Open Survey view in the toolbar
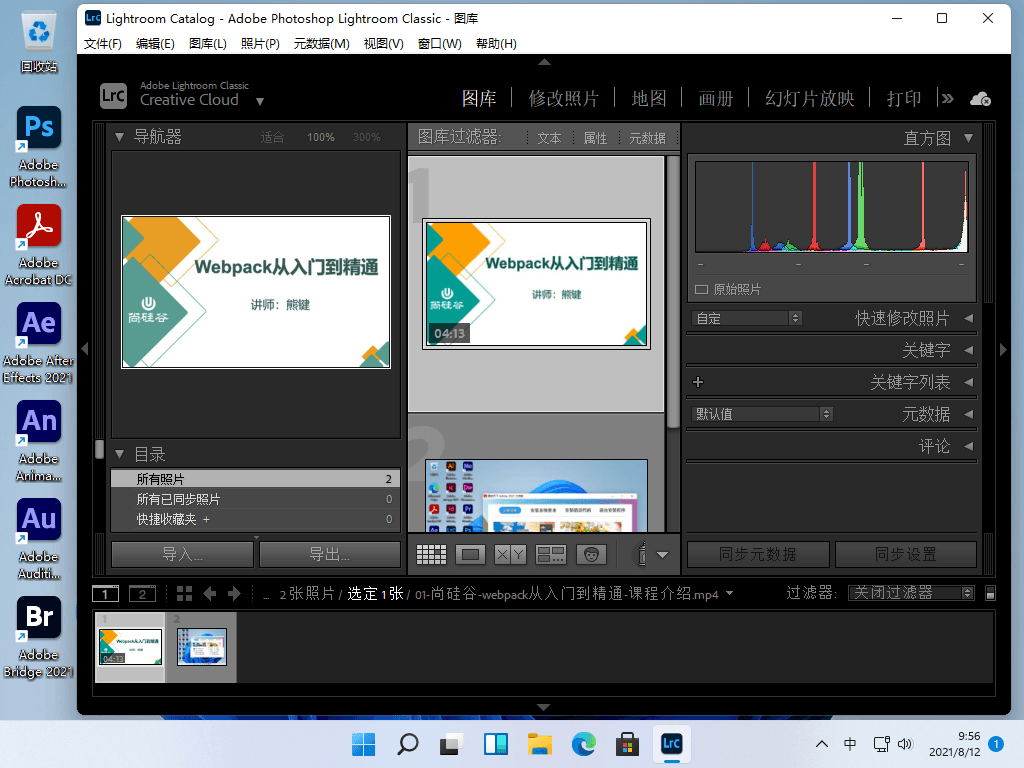Screen dimensions: 1024x768 (551, 554)
